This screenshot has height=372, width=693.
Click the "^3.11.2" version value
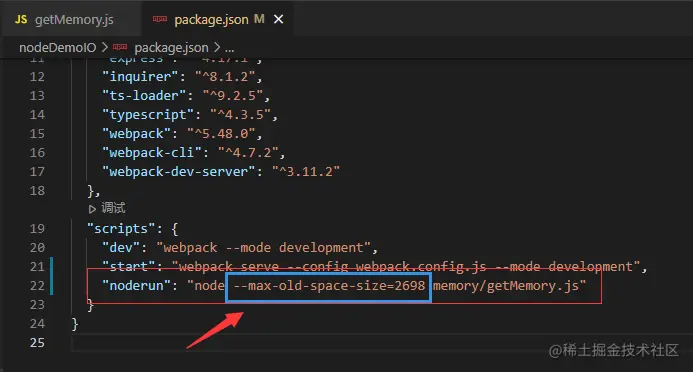306,172
